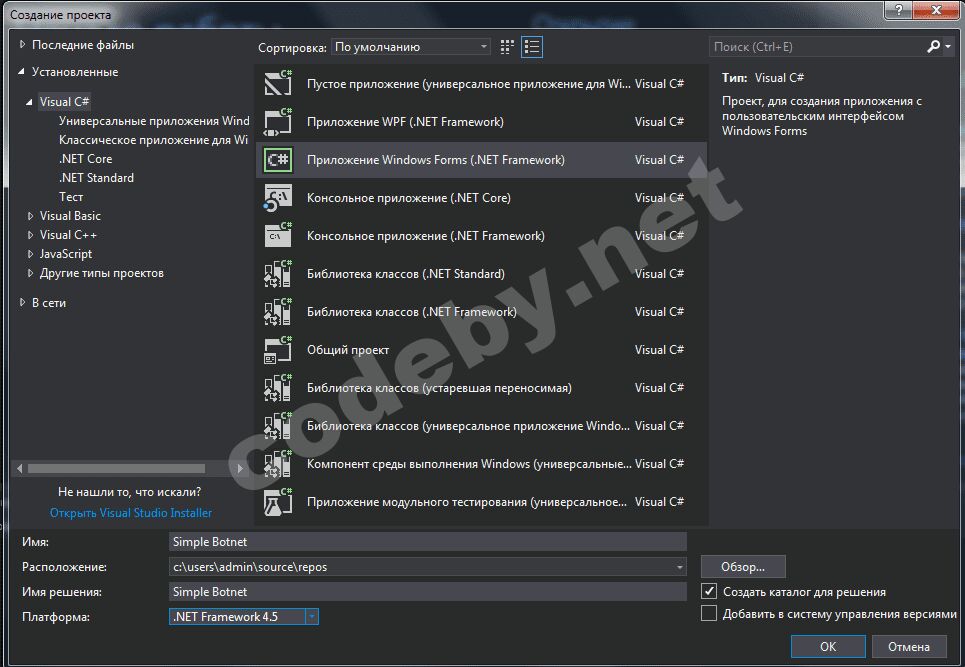Collapse Установленные node
This screenshot has height=667, width=965.
click(22, 72)
